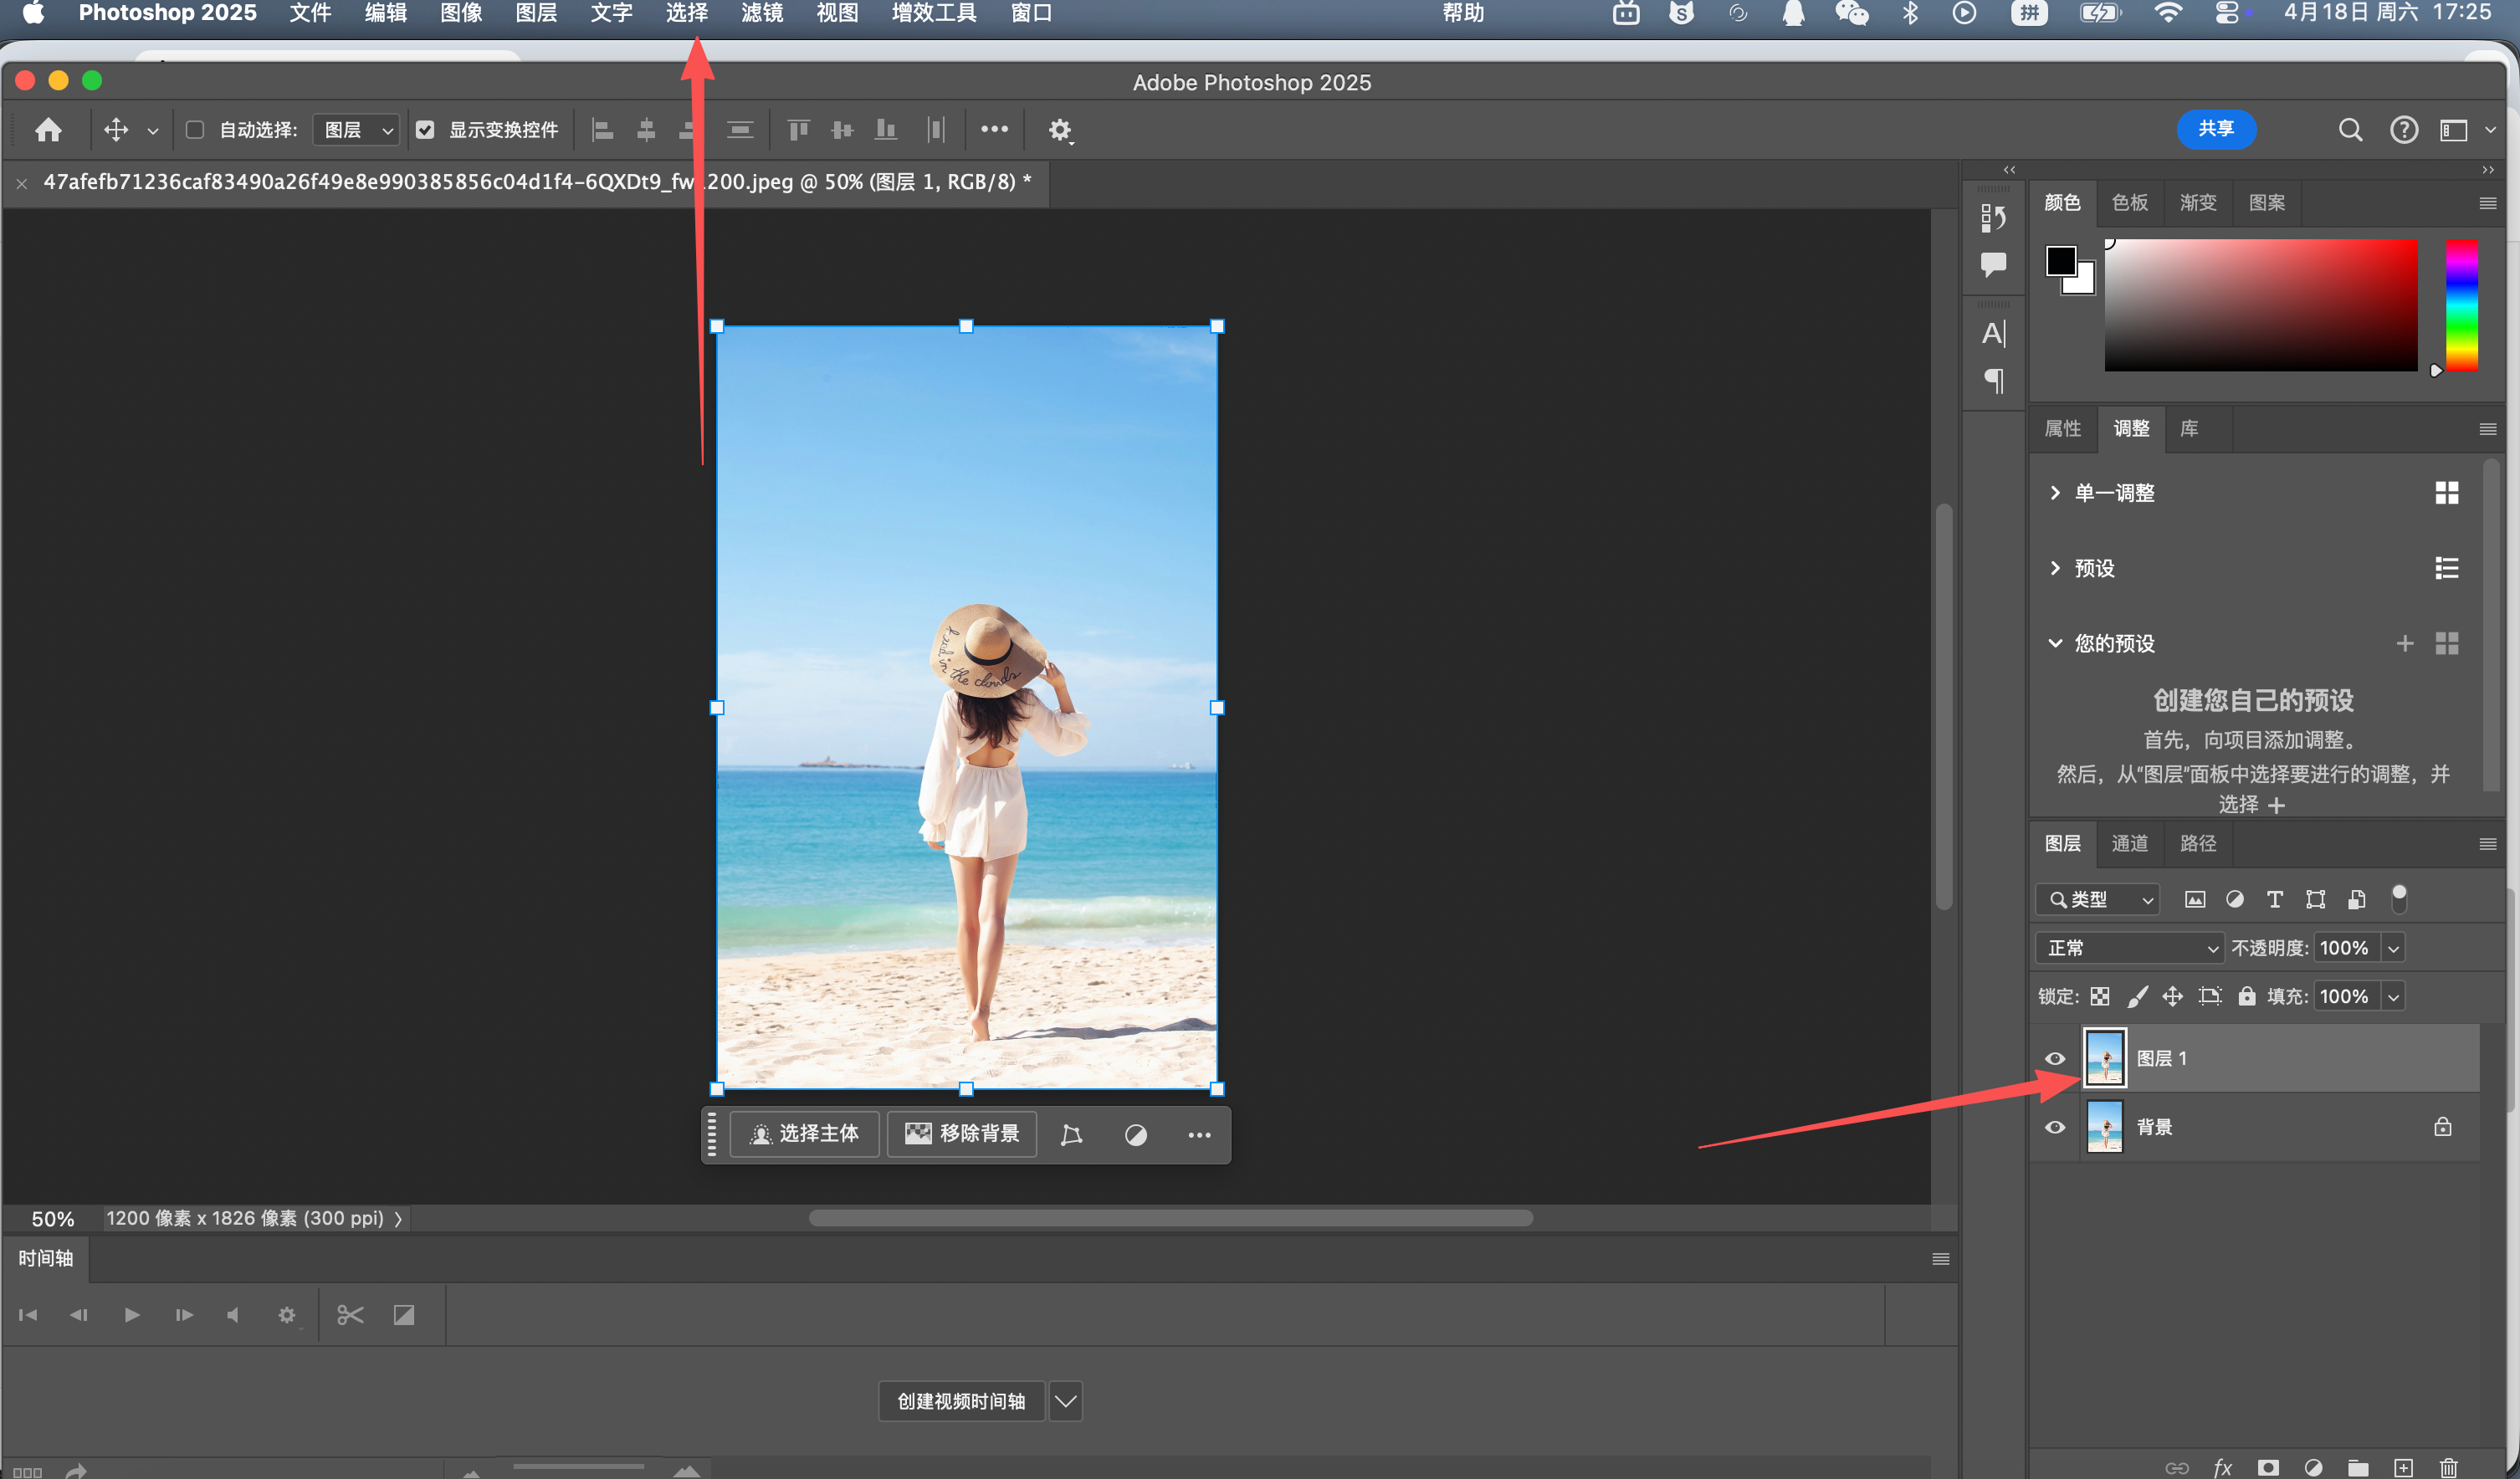Image resolution: width=2520 pixels, height=1479 pixels.
Task: Click the Select Subject button
Action: (804, 1134)
